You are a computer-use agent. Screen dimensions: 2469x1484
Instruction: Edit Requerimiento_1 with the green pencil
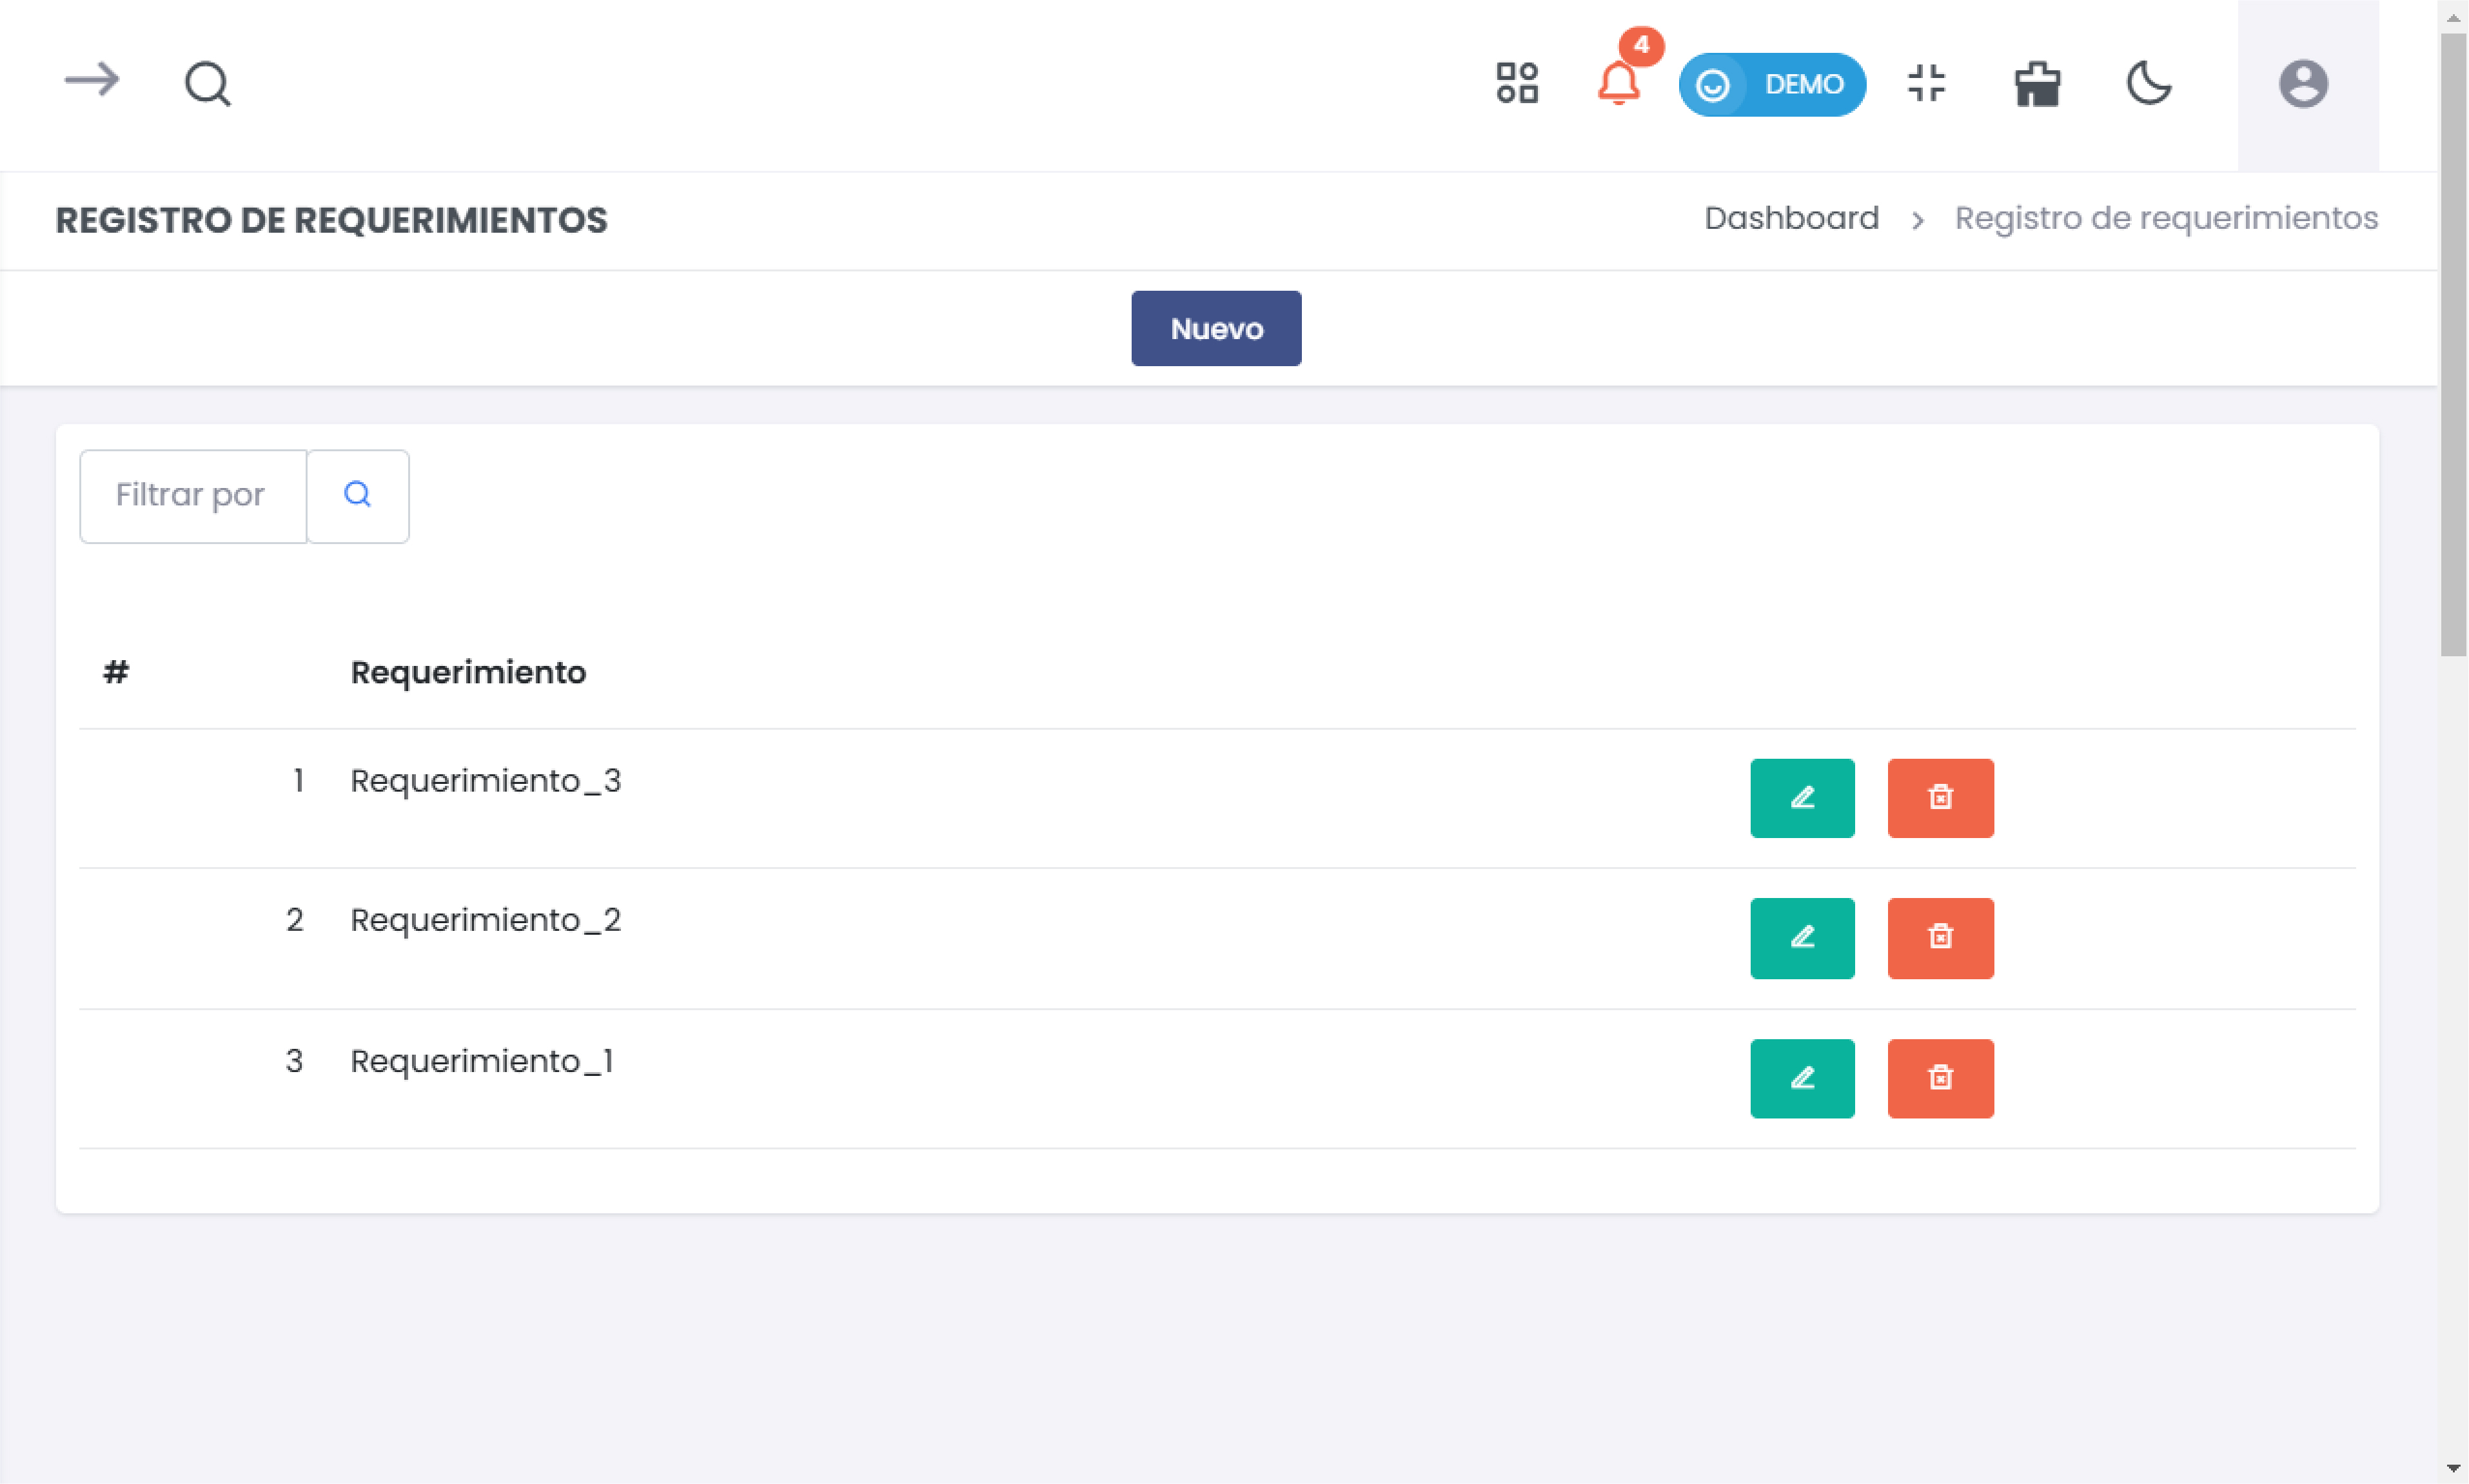pyautogui.click(x=1802, y=1078)
